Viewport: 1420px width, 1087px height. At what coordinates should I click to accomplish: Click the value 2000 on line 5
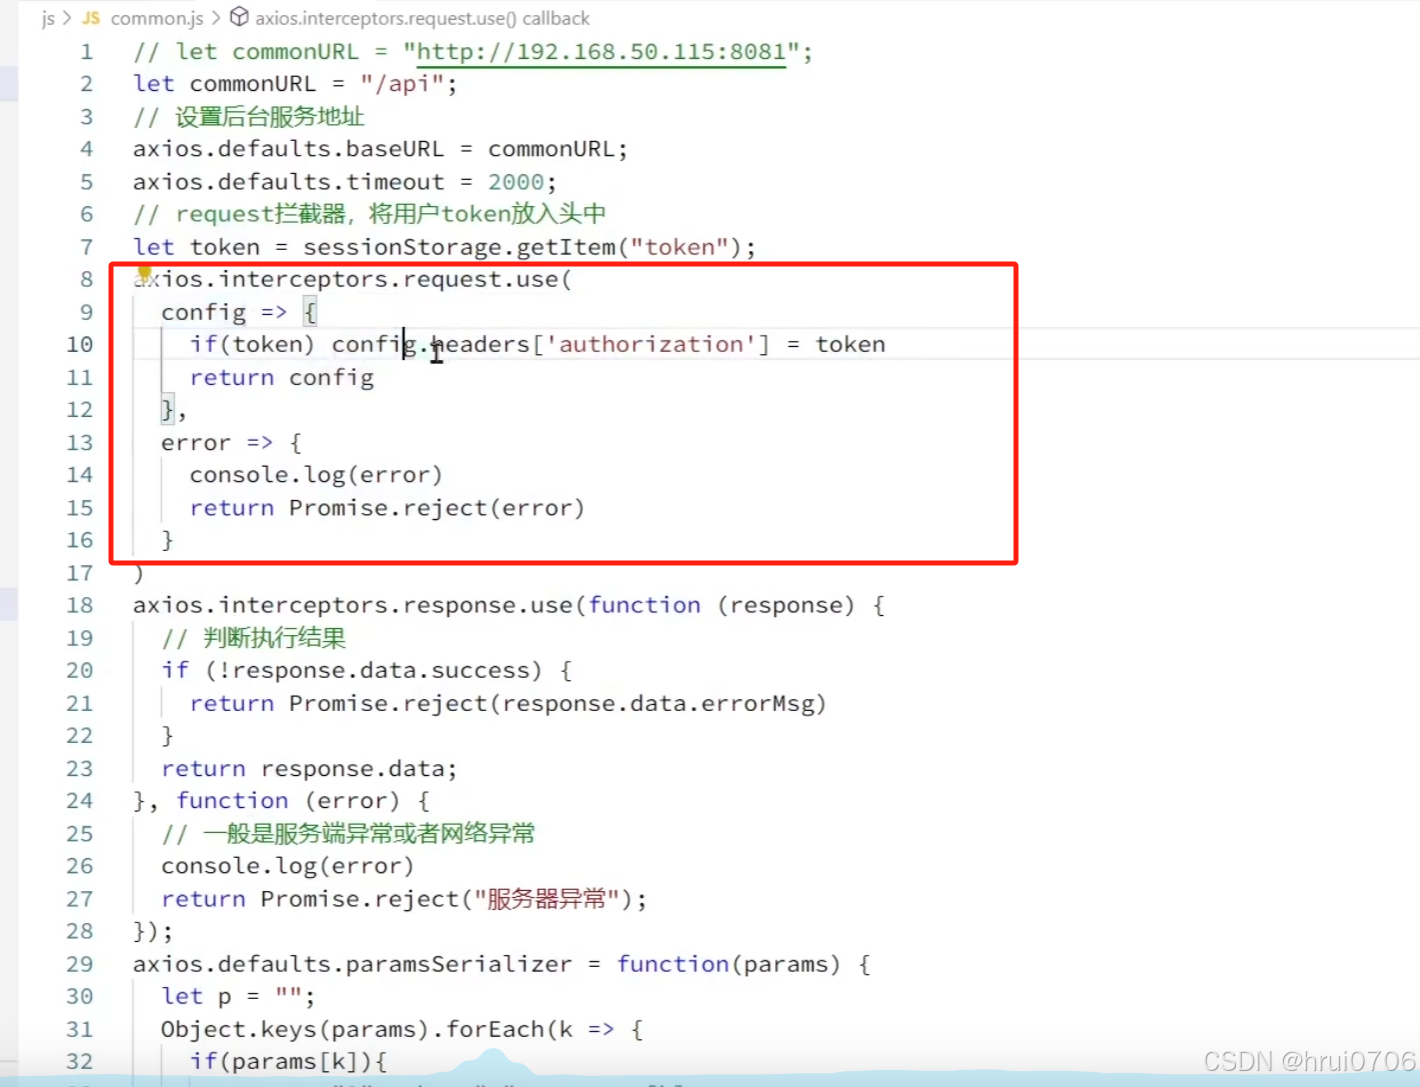click(516, 182)
